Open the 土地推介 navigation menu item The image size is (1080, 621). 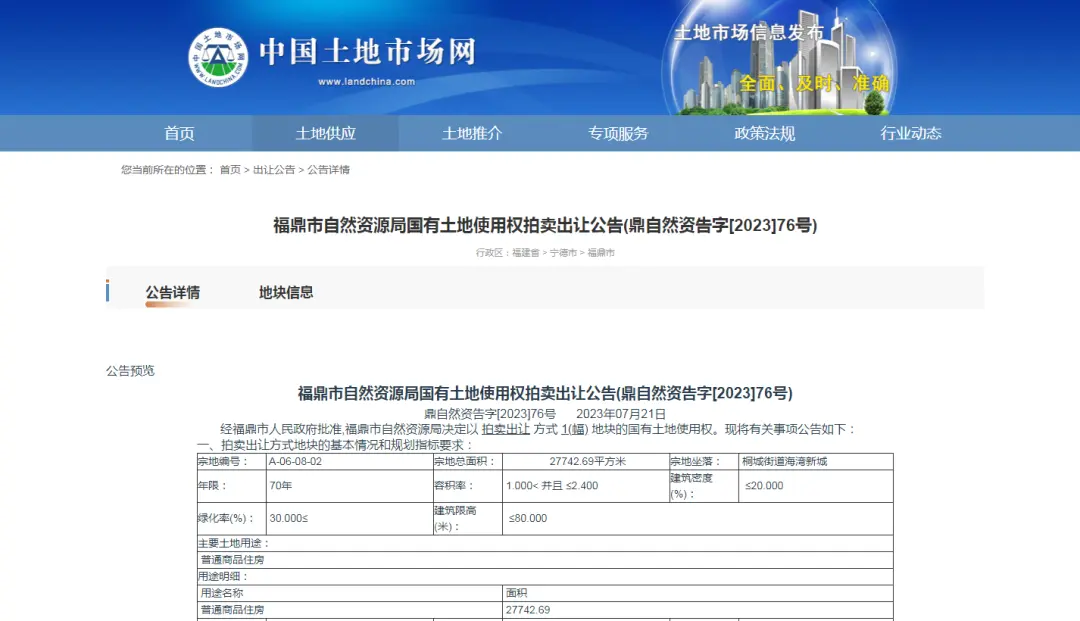click(x=472, y=133)
